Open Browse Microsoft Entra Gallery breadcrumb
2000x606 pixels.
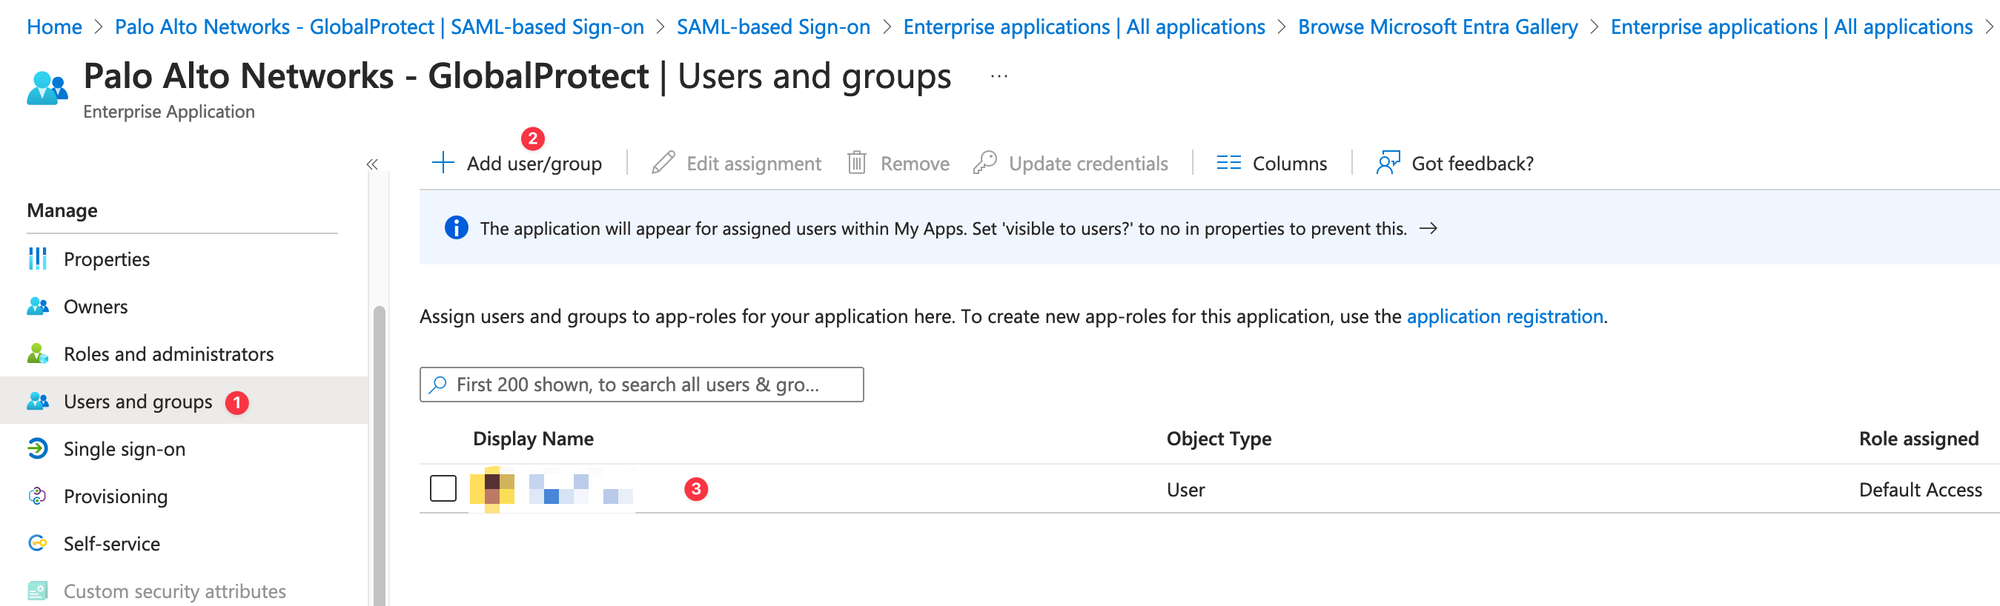tap(1437, 27)
